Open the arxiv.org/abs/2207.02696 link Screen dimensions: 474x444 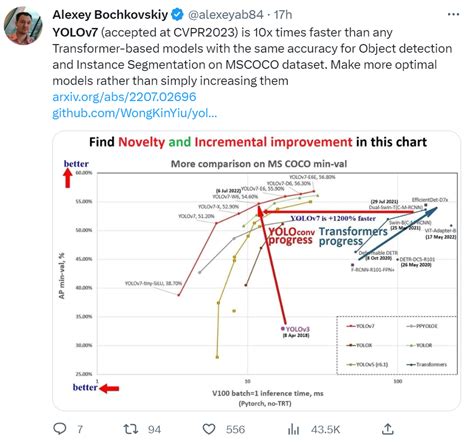124,97
